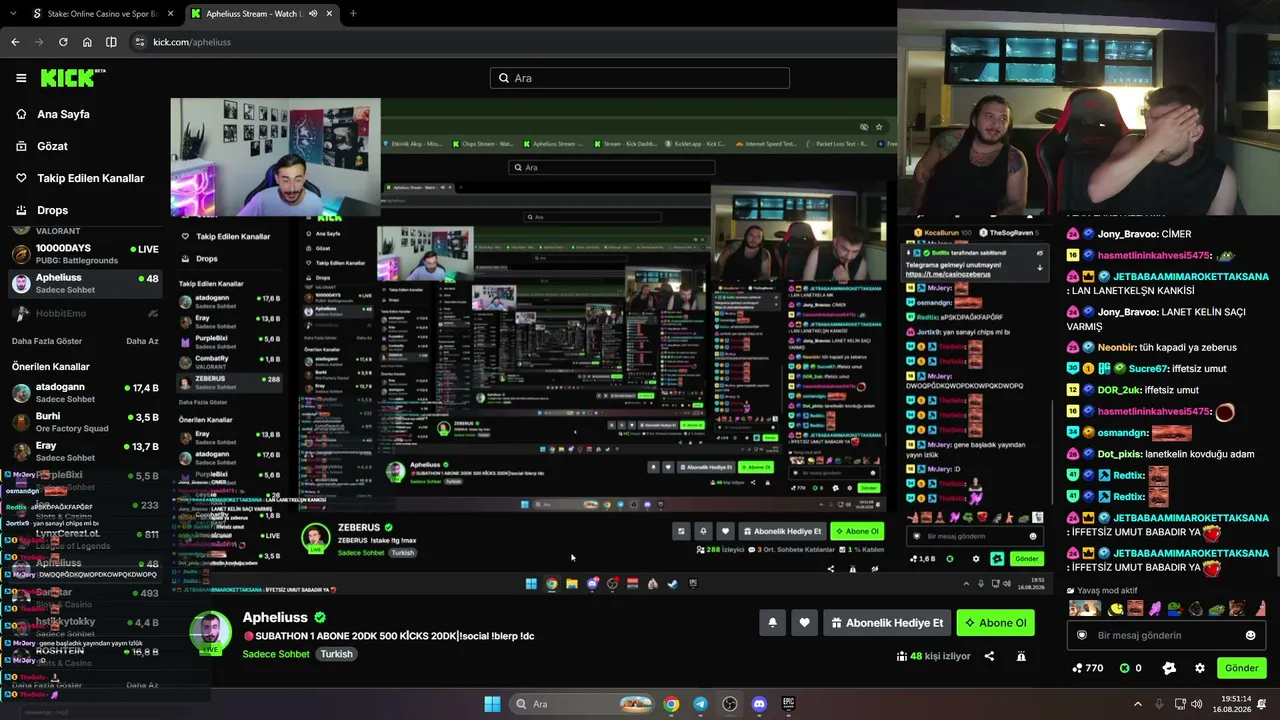Open the Kicks balance showing 0
Viewport: 1280px width, 720px height.
click(x=1130, y=668)
